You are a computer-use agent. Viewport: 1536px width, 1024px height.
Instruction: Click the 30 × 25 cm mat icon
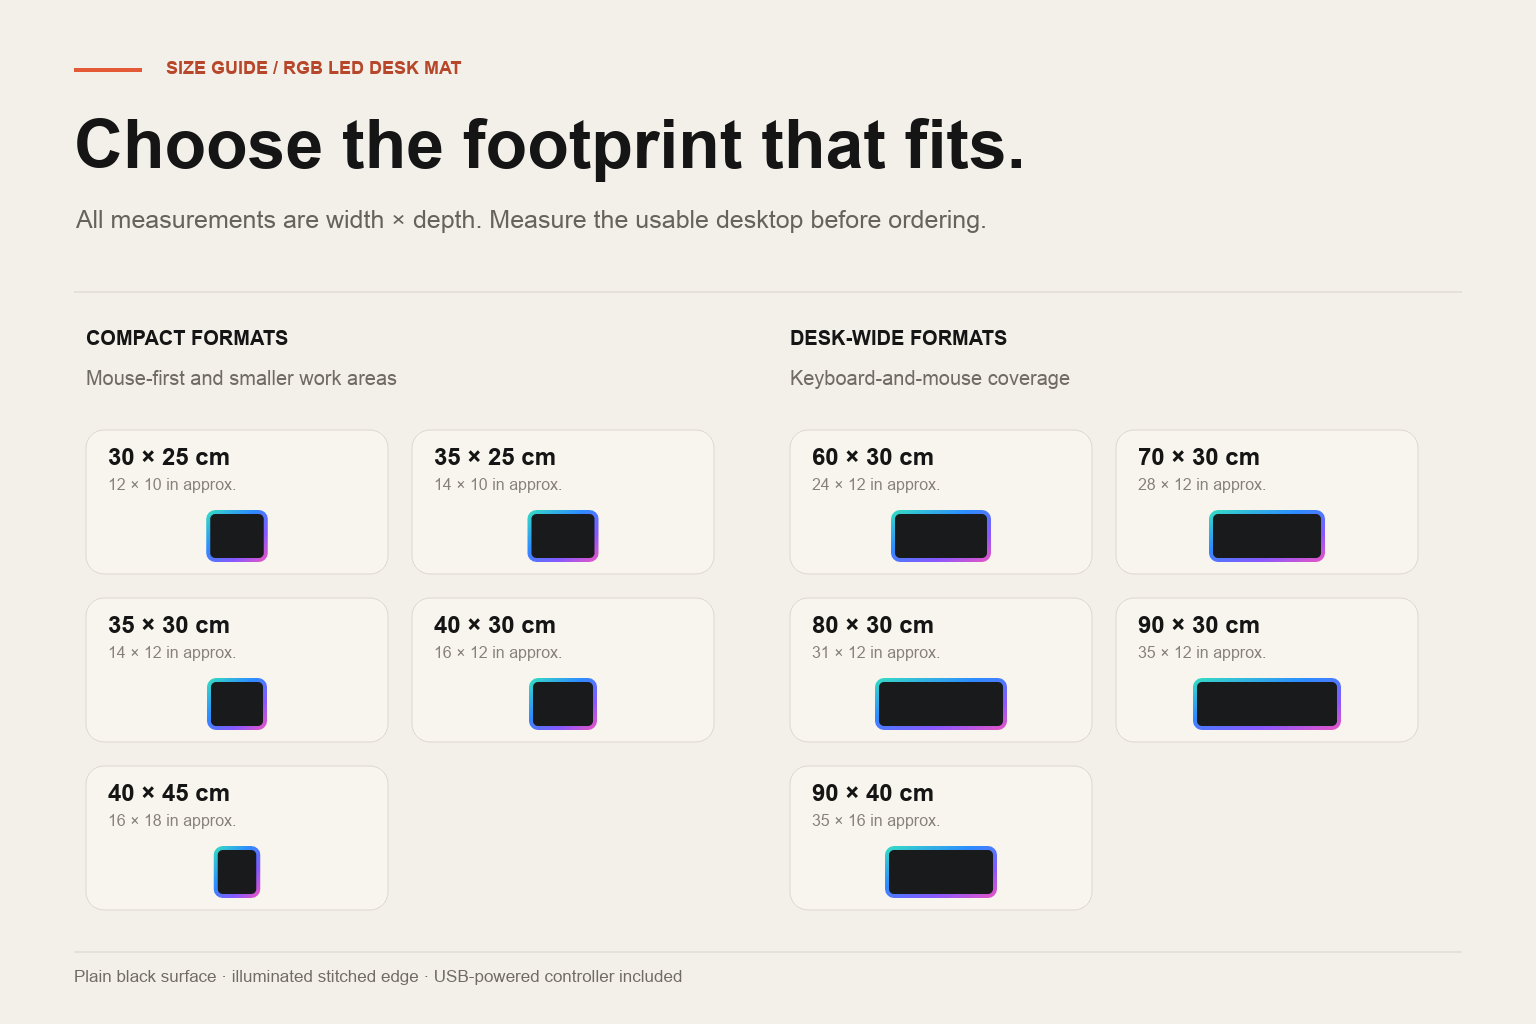pyautogui.click(x=237, y=536)
